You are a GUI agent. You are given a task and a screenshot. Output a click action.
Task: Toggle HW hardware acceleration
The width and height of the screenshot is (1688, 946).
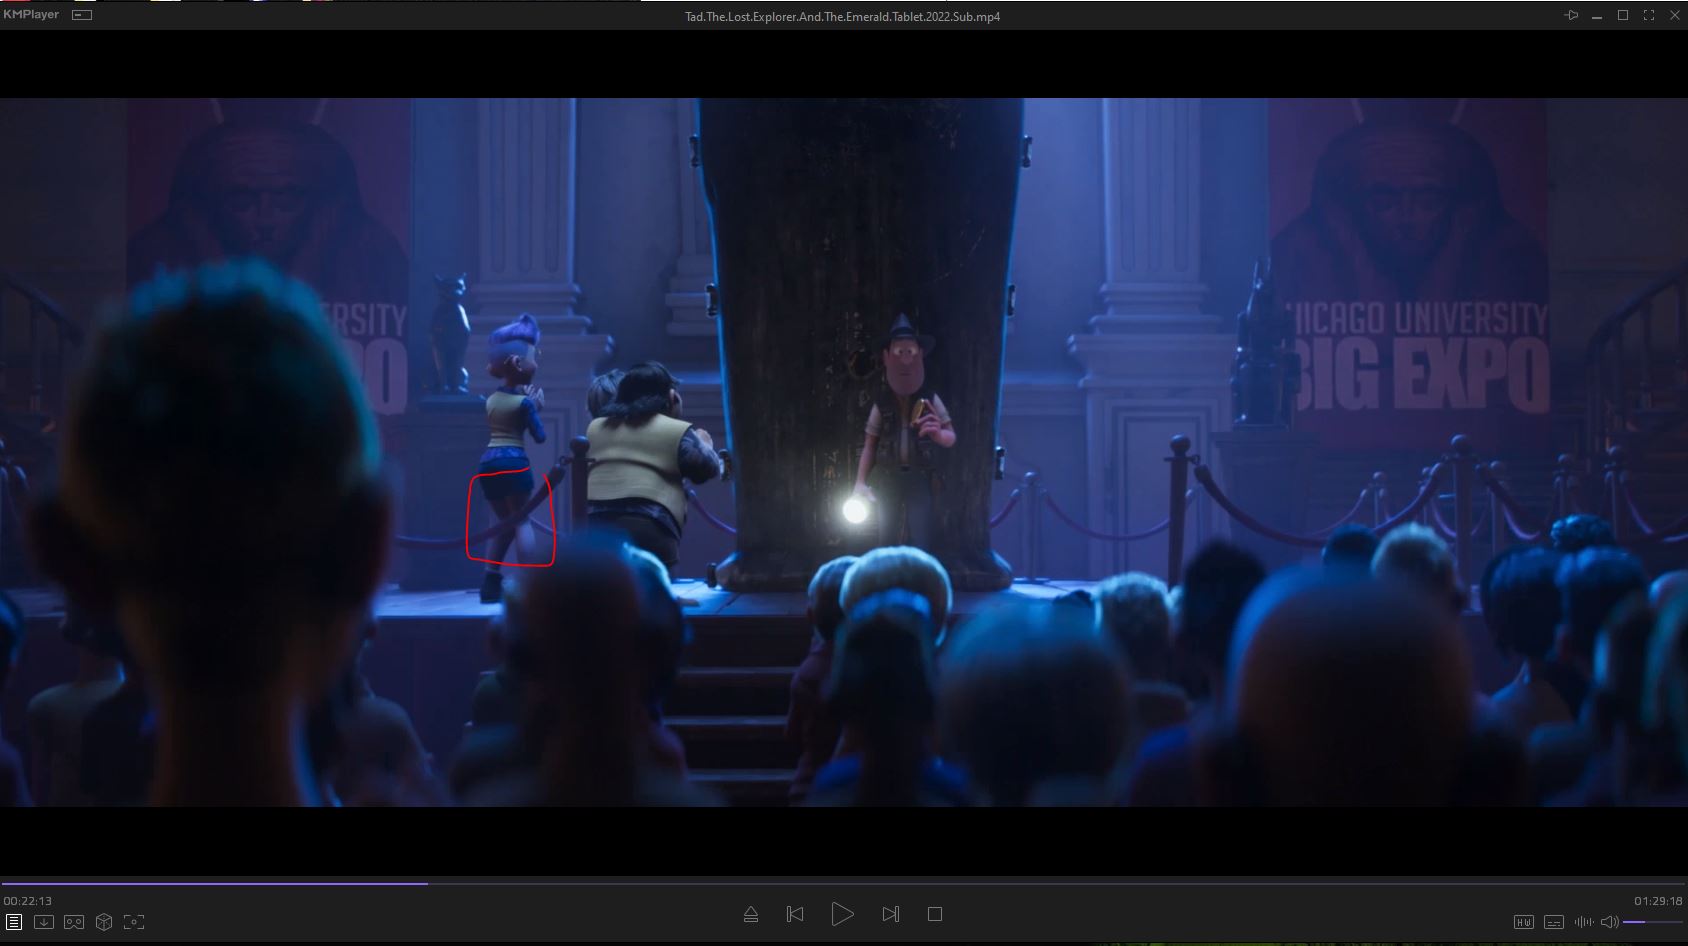tap(1524, 922)
